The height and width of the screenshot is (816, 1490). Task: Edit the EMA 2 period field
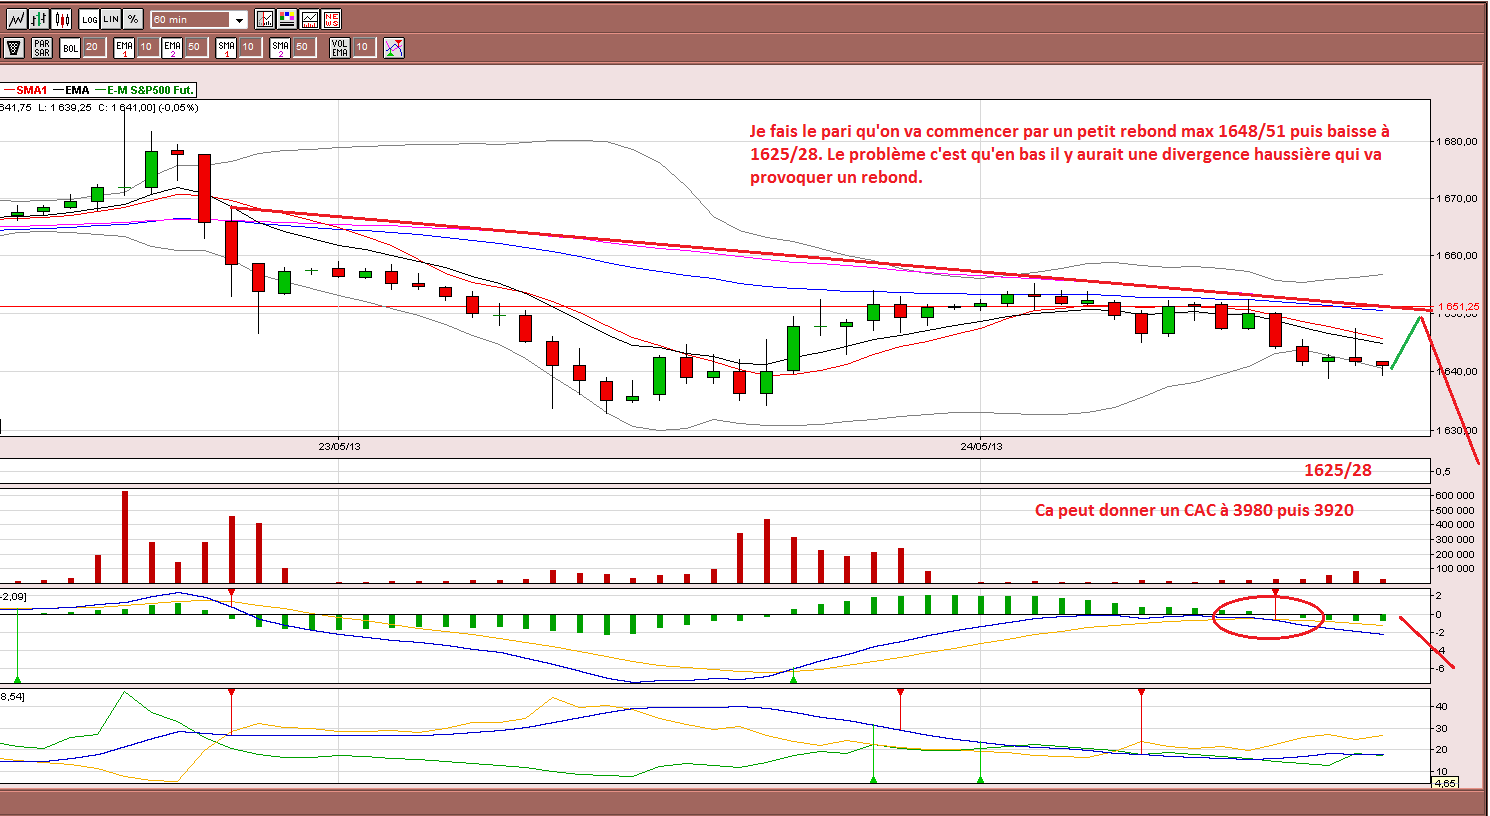[x=196, y=47]
